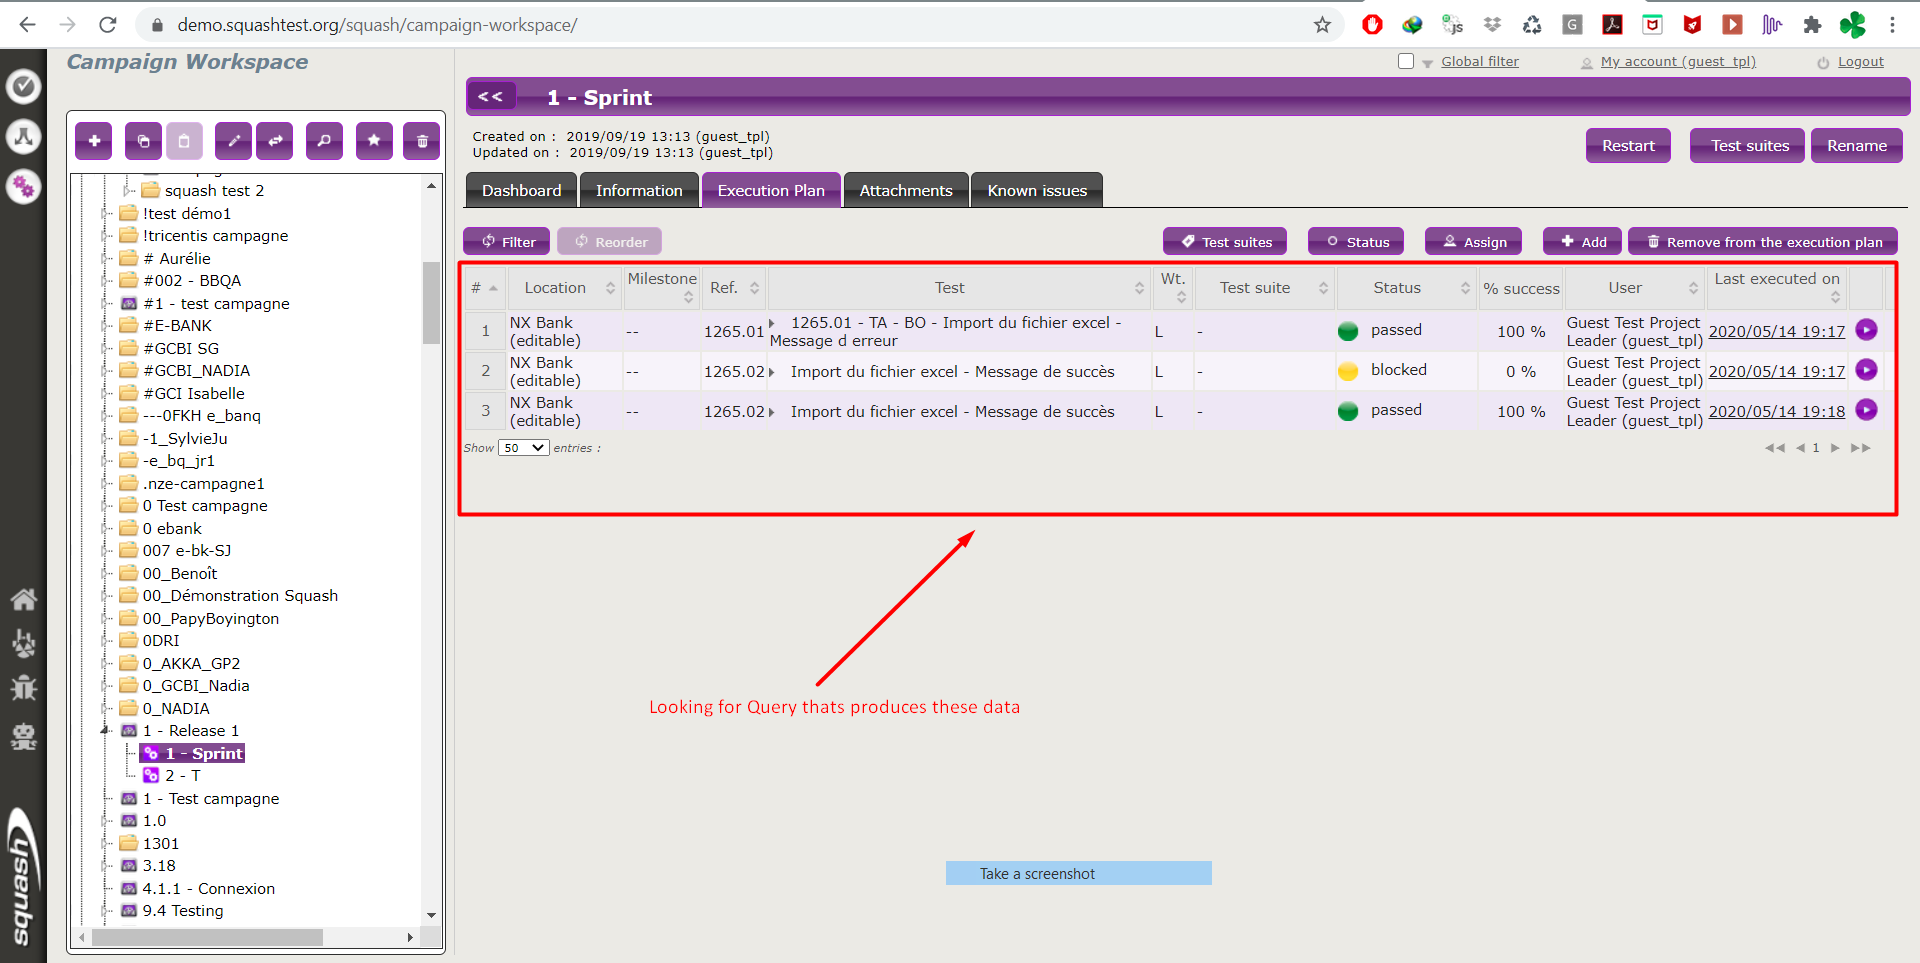The image size is (1920, 963).
Task: Switch to the Dashboard tab
Action: click(x=521, y=191)
